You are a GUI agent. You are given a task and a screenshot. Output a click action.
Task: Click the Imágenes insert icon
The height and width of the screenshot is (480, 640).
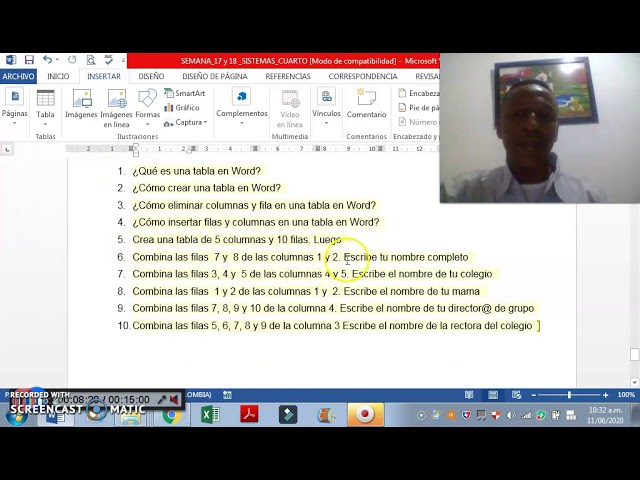pos(81,104)
